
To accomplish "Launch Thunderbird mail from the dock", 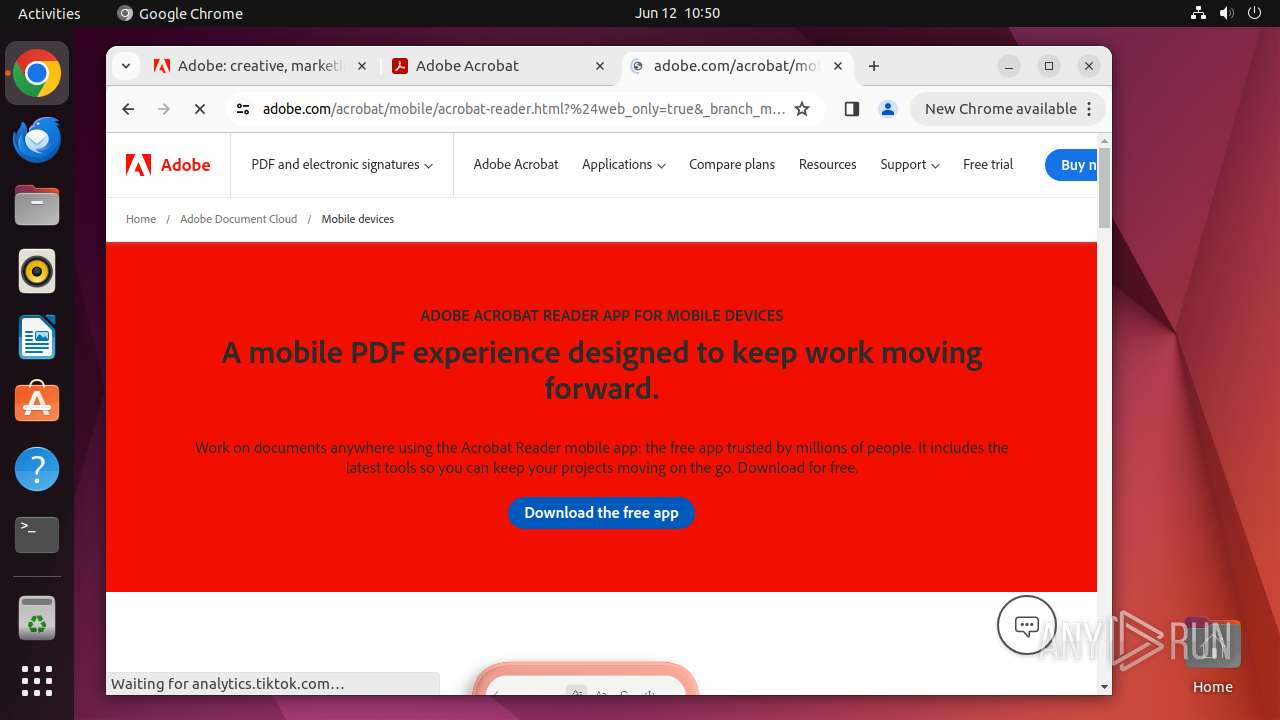I will pyautogui.click(x=37, y=139).
